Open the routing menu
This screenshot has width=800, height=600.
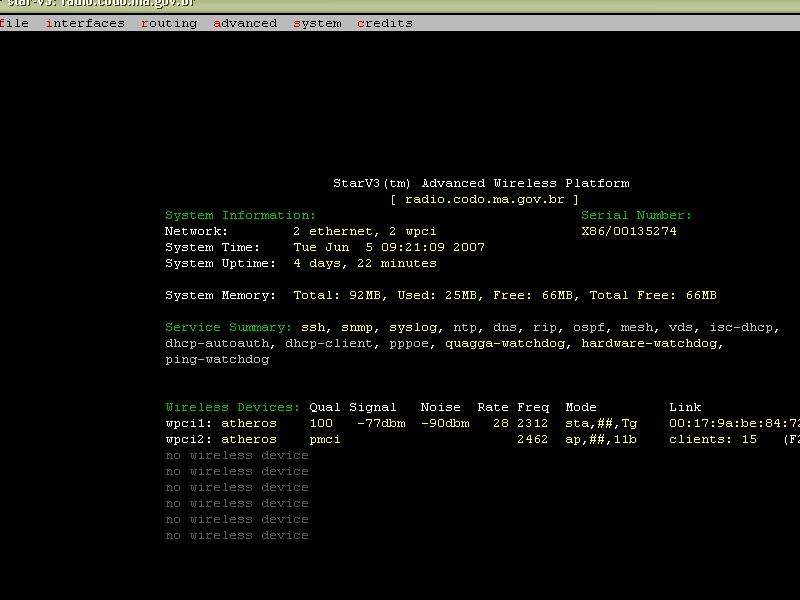(169, 23)
